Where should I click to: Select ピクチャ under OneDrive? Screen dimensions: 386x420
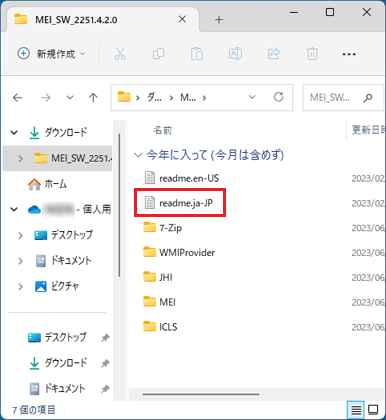(x=57, y=286)
